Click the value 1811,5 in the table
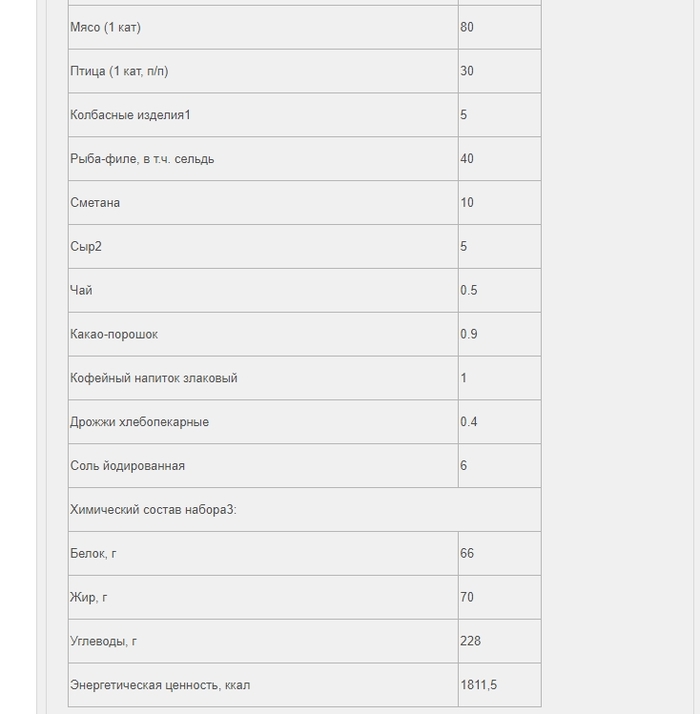This screenshot has height=714, width=700. pyautogui.click(x=479, y=685)
